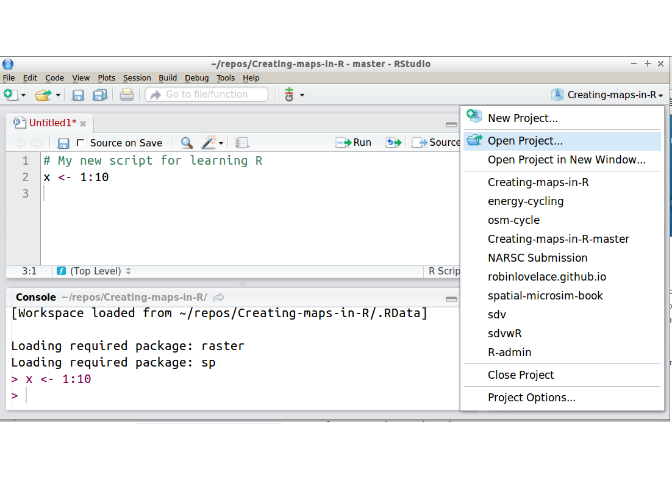
Task: Open the Code Tools dropdown arrow
Action: (221, 143)
